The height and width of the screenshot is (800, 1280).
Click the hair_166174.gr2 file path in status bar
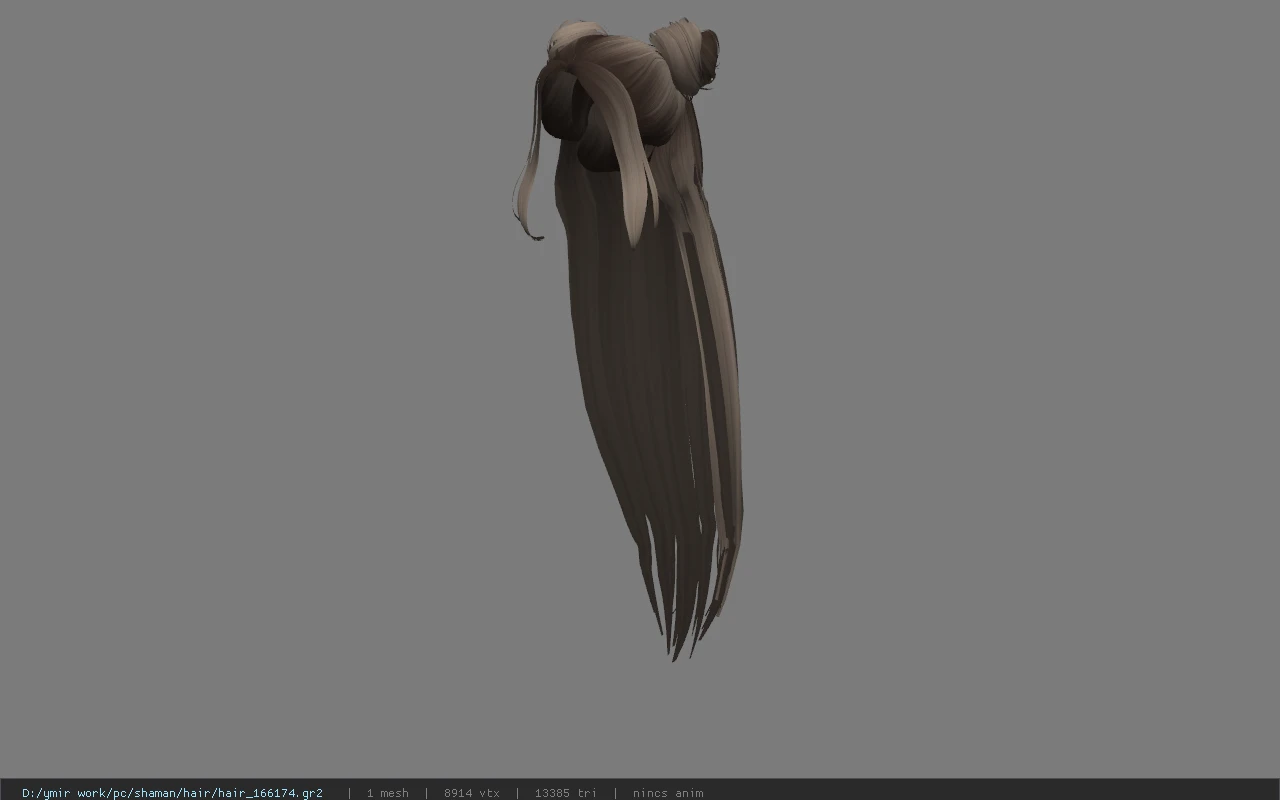[x=172, y=793]
